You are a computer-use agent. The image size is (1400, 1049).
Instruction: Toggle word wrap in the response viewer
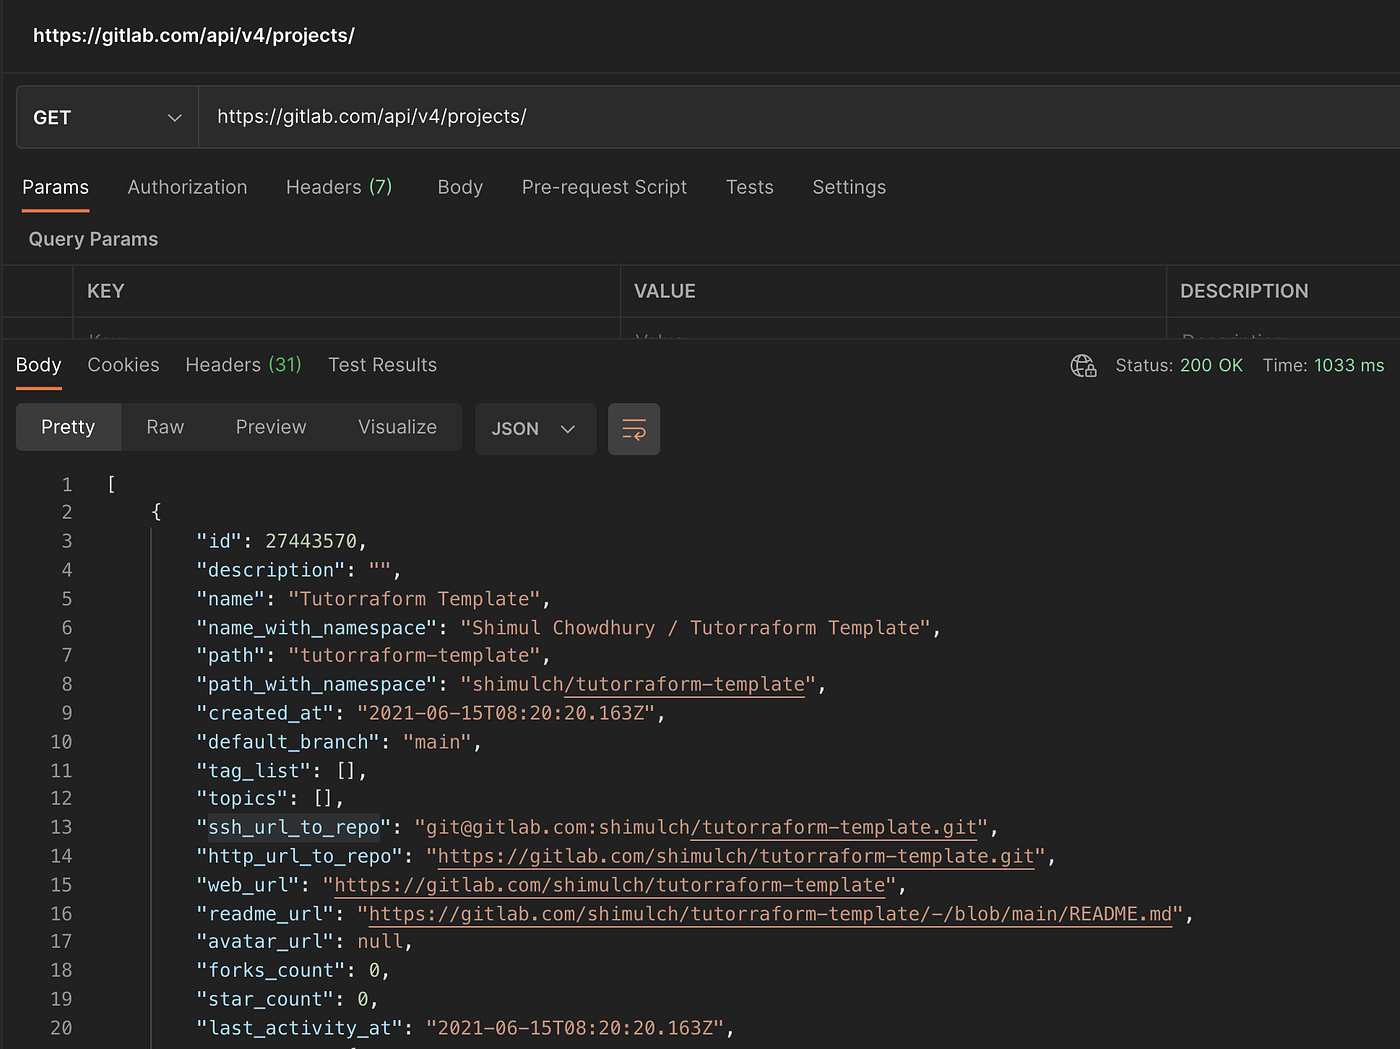point(634,429)
